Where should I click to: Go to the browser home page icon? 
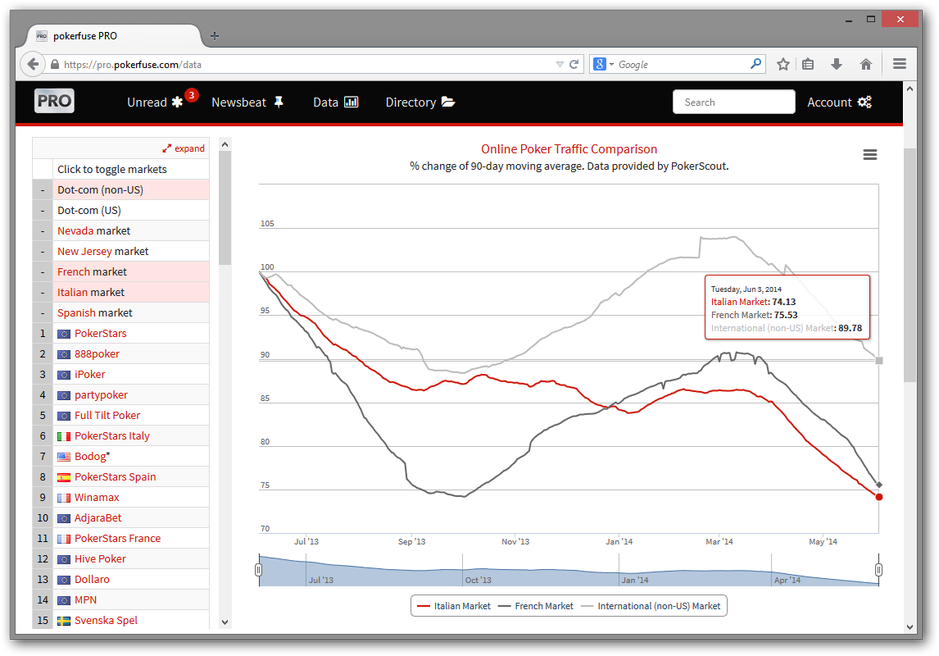(x=866, y=64)
